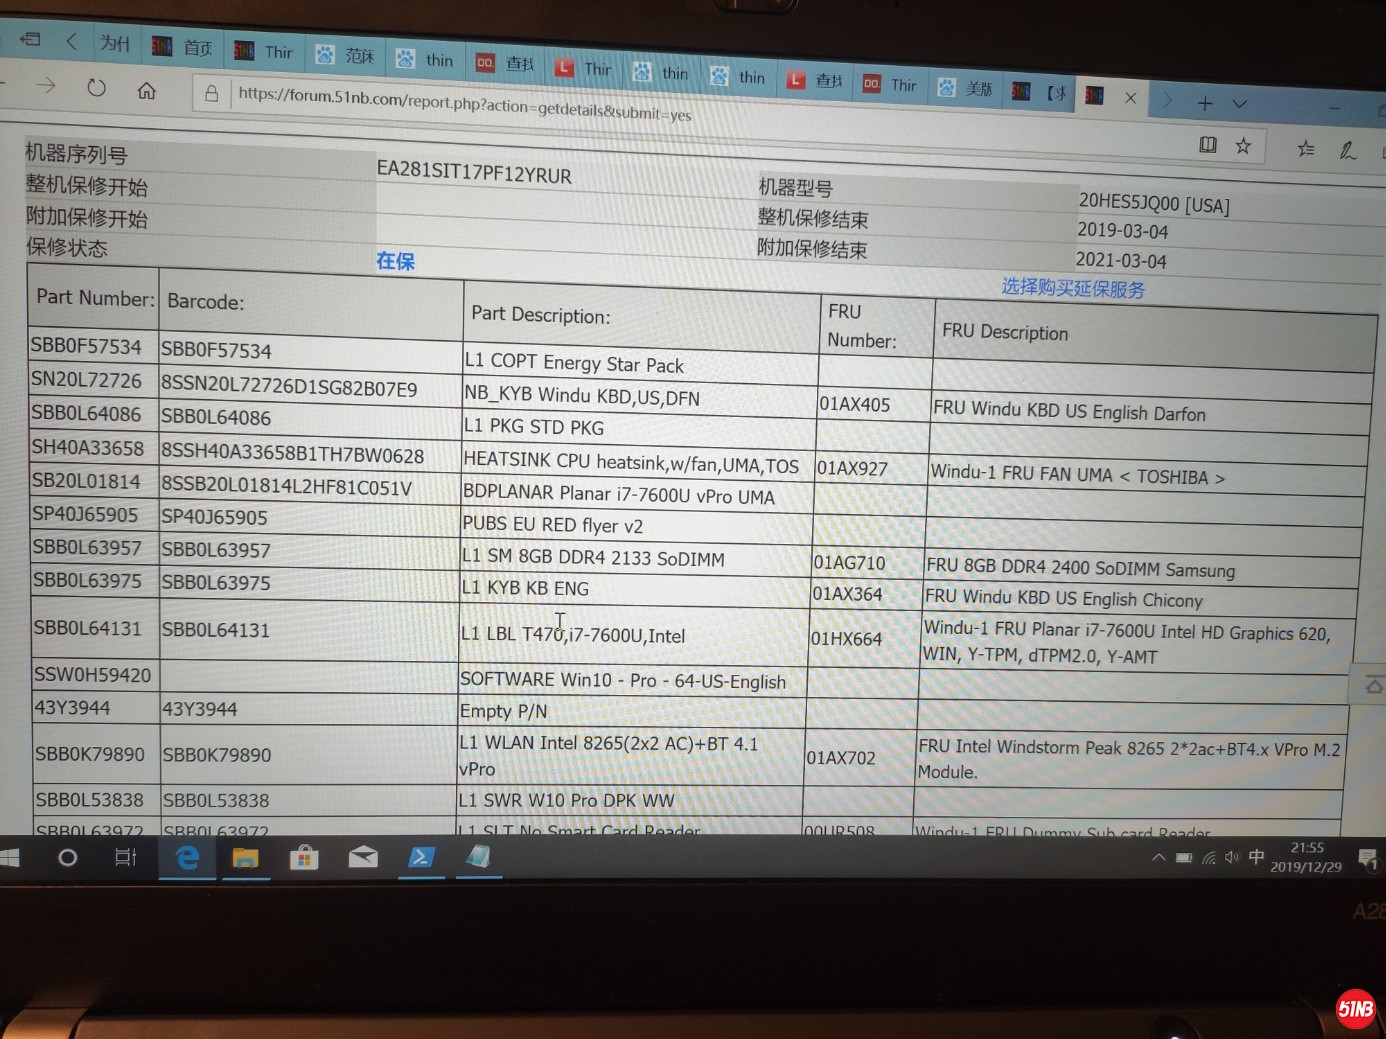
Task: Open File Explorer from the taskbar
Action: pyautogui.click(x=245, y=857)
